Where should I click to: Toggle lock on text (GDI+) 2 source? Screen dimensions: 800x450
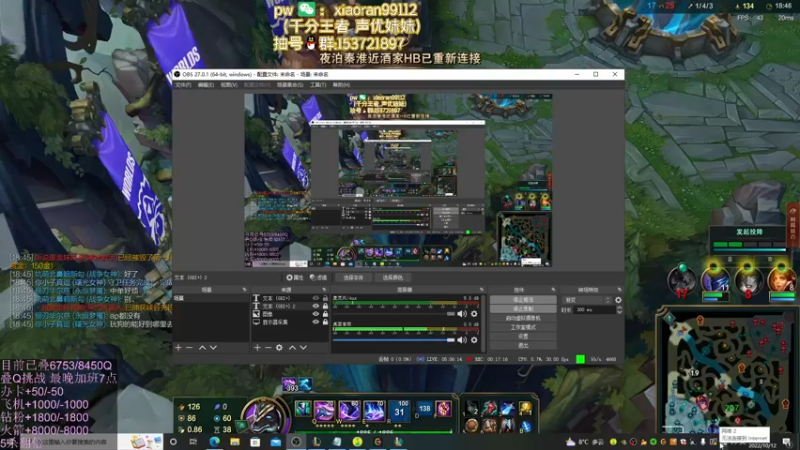[325, 306]
